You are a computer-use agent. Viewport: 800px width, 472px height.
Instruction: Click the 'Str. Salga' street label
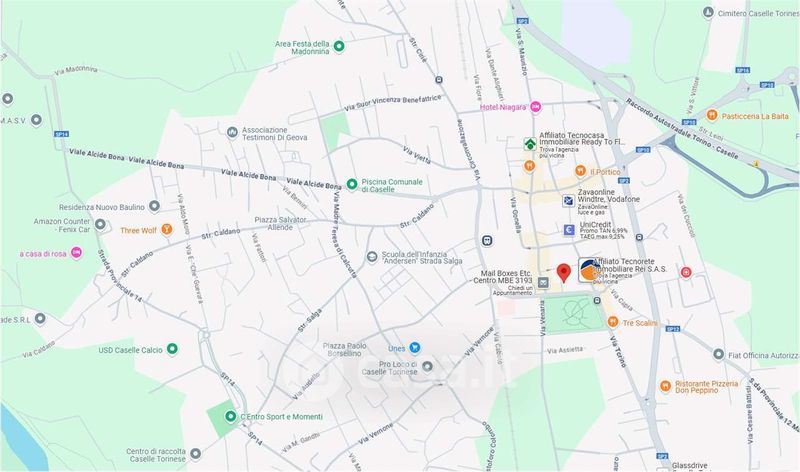[309, 320]
